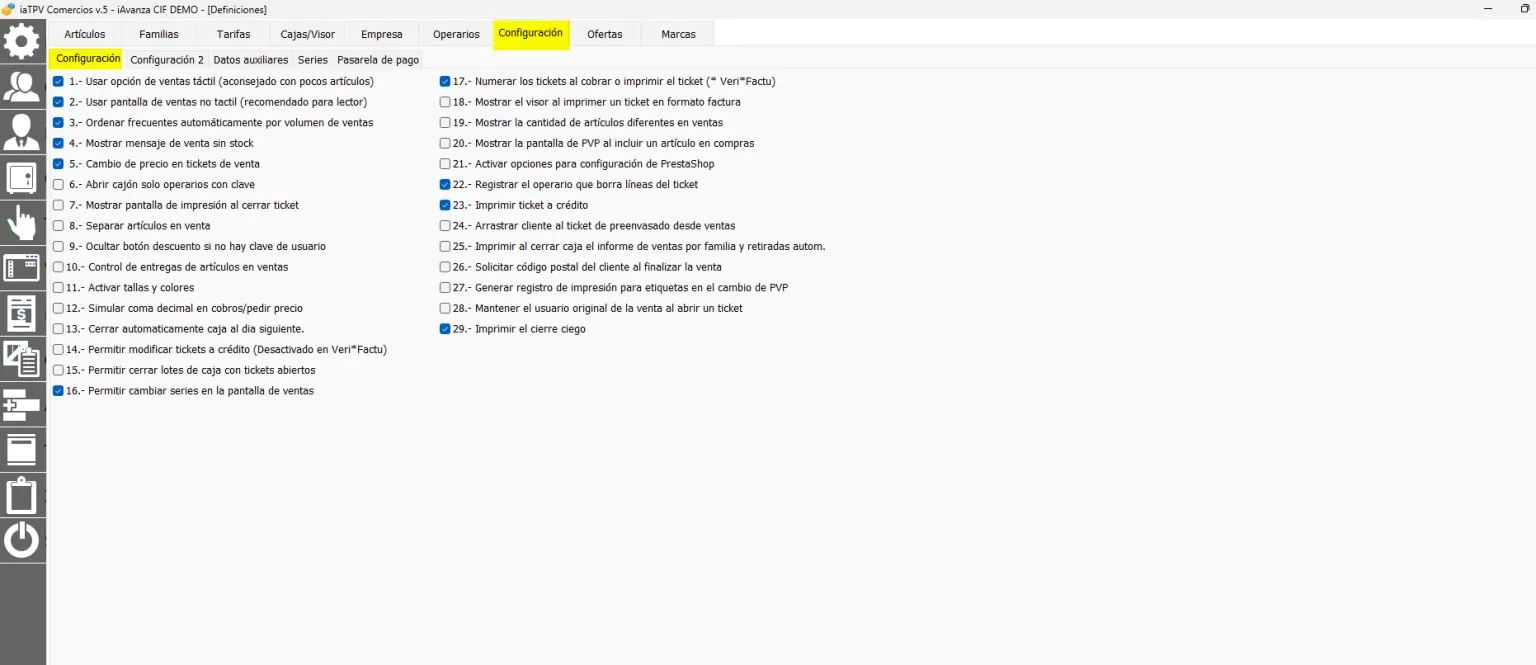Select the top Configuración main tab
This screenshot has width=1536, height=665.
pyautogui.click(x=531, y=33)
